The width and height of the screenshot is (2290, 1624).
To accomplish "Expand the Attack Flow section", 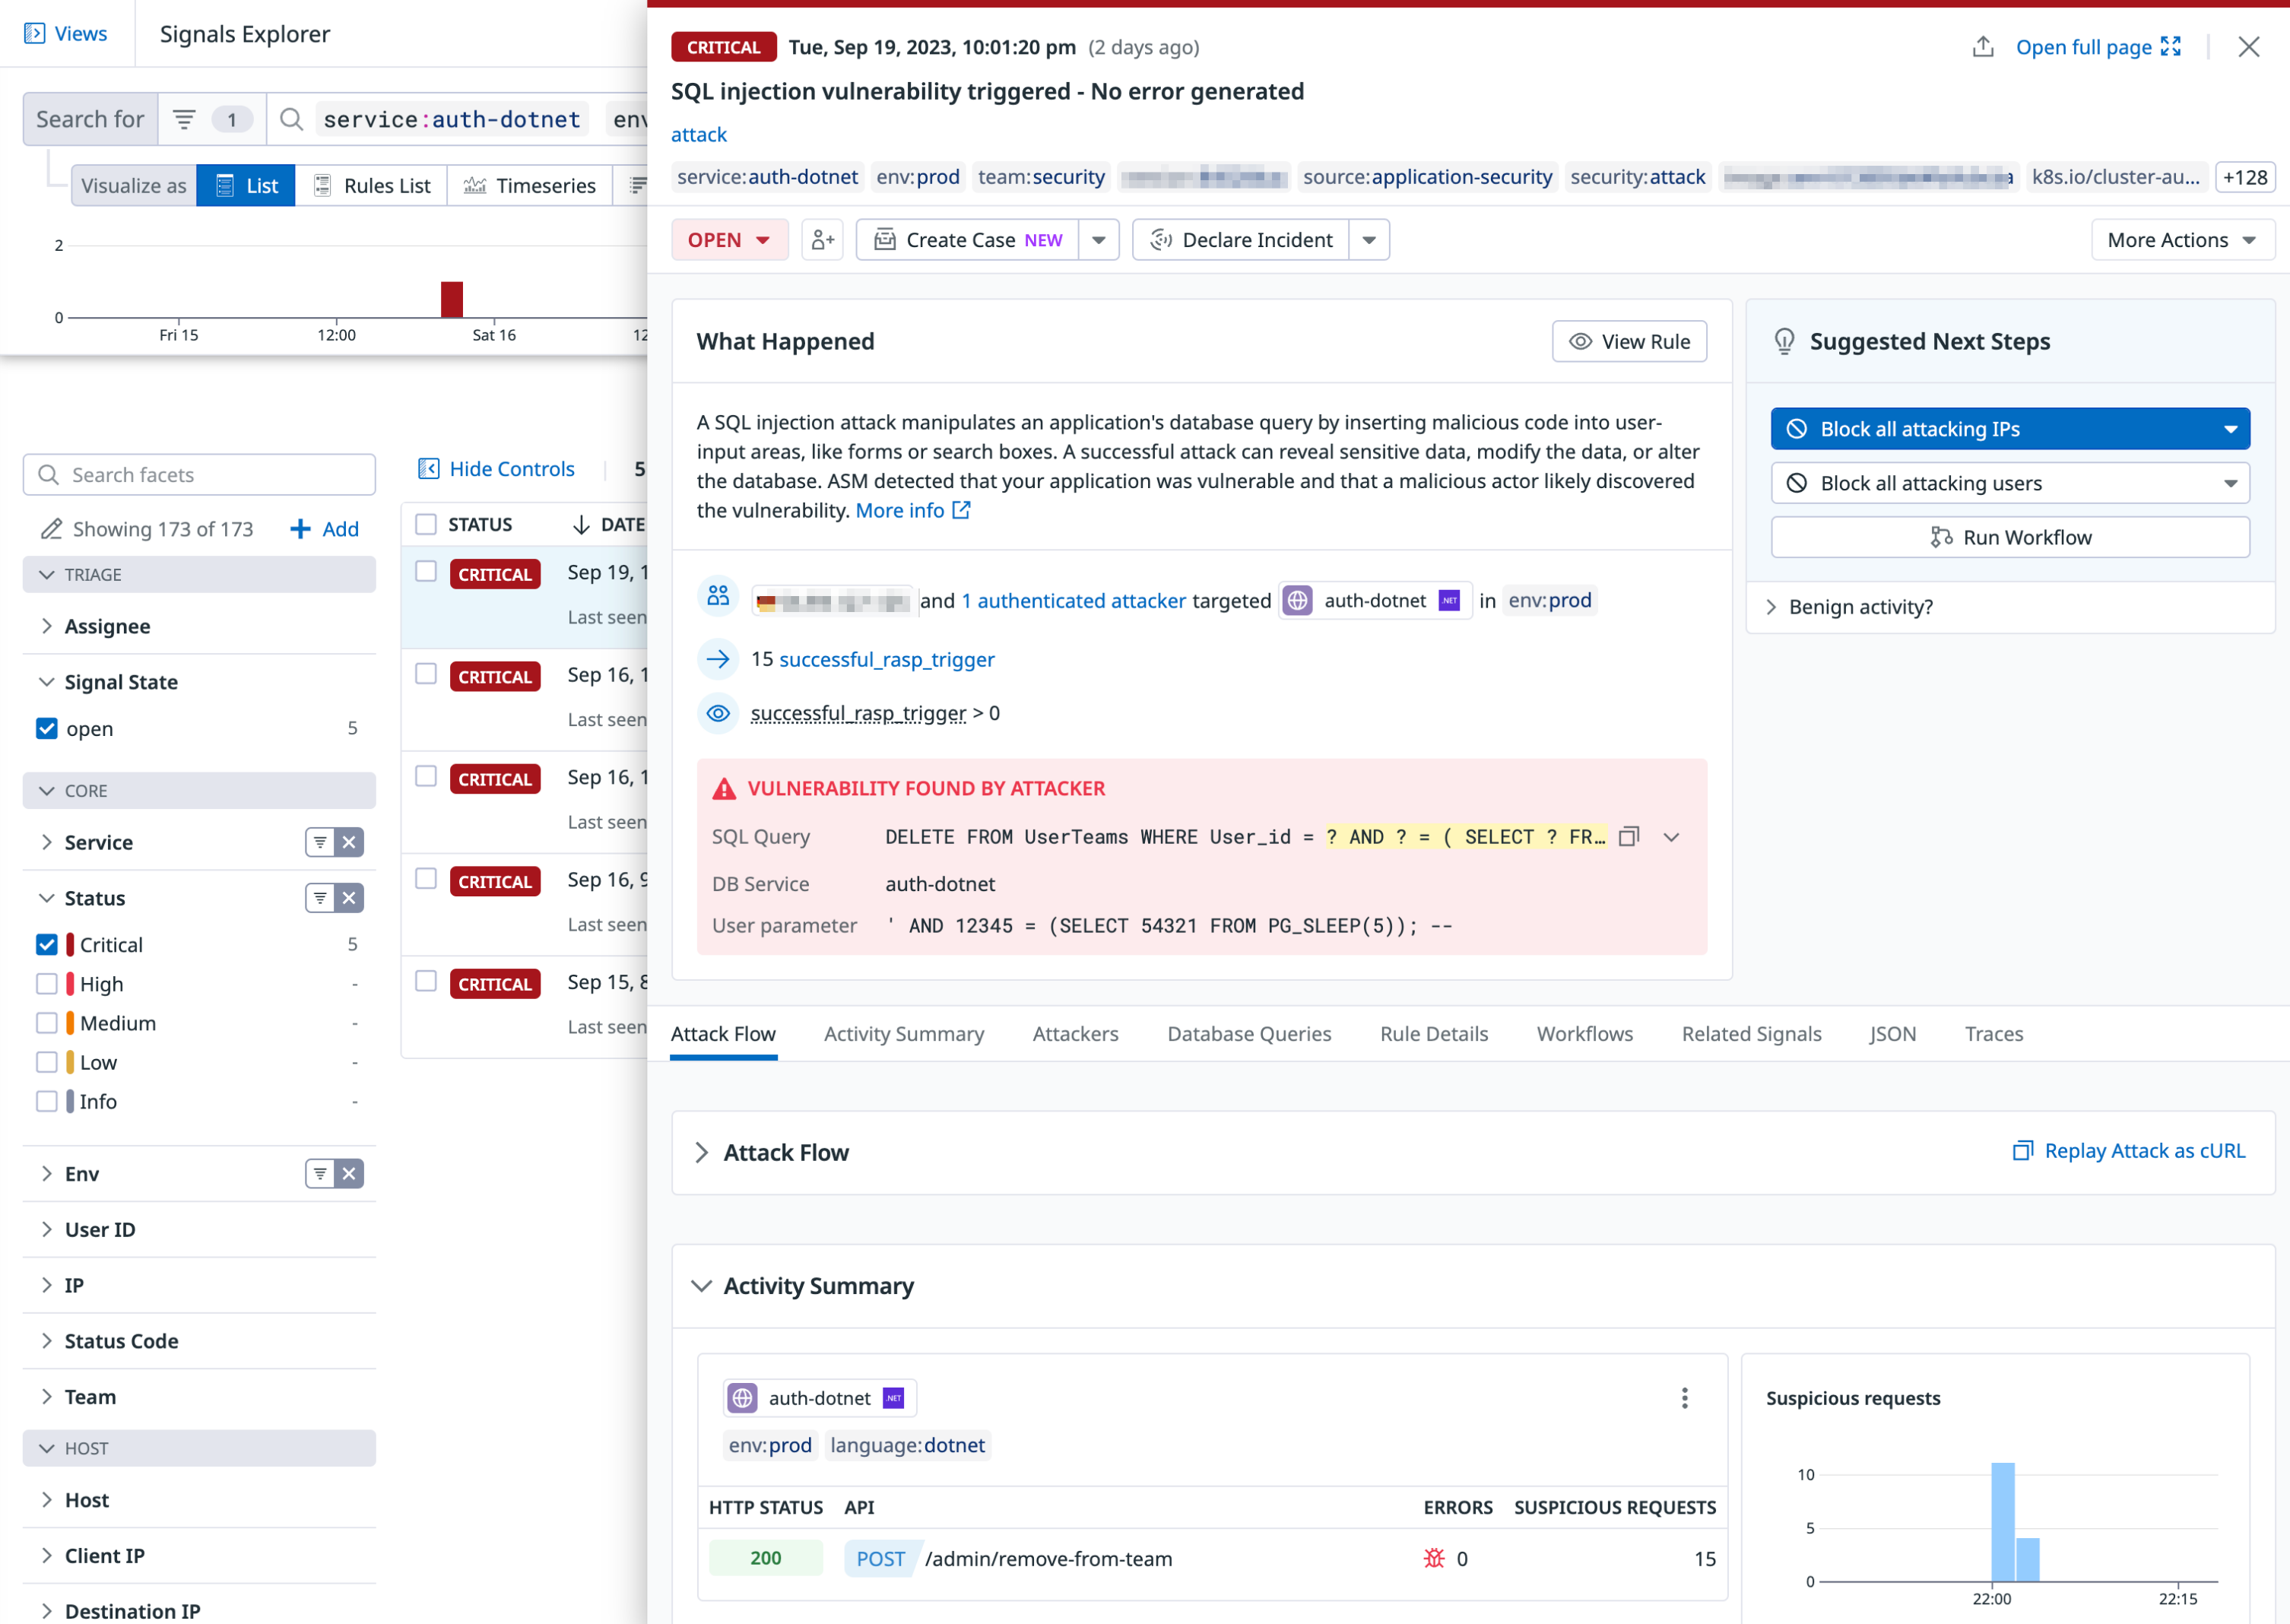I will pos(702,1153).
